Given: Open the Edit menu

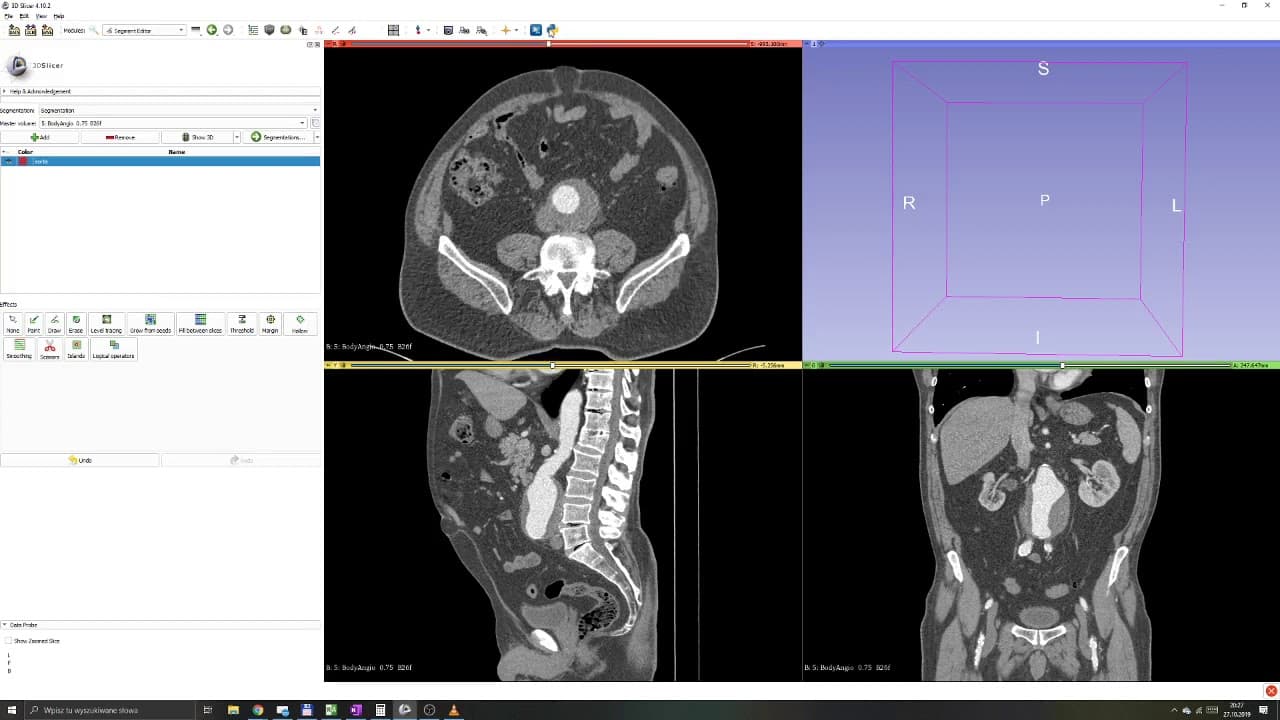Looking at the screenshot, I should 24,16.
